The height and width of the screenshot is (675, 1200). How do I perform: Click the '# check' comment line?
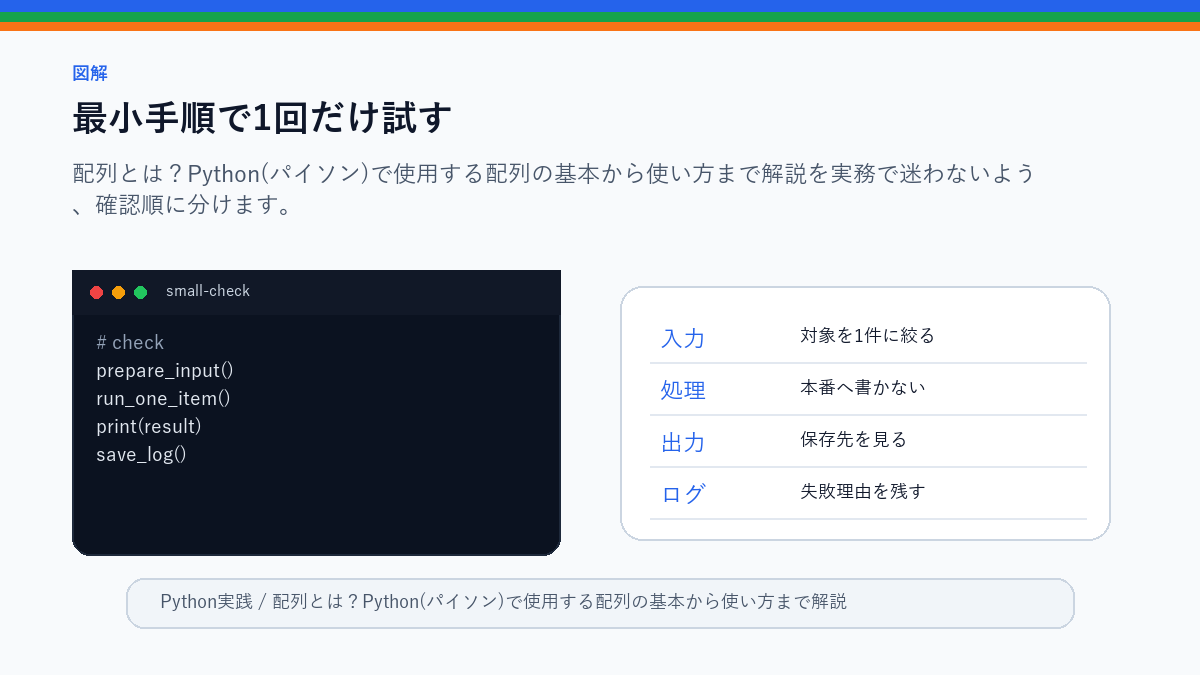point(130,342)
